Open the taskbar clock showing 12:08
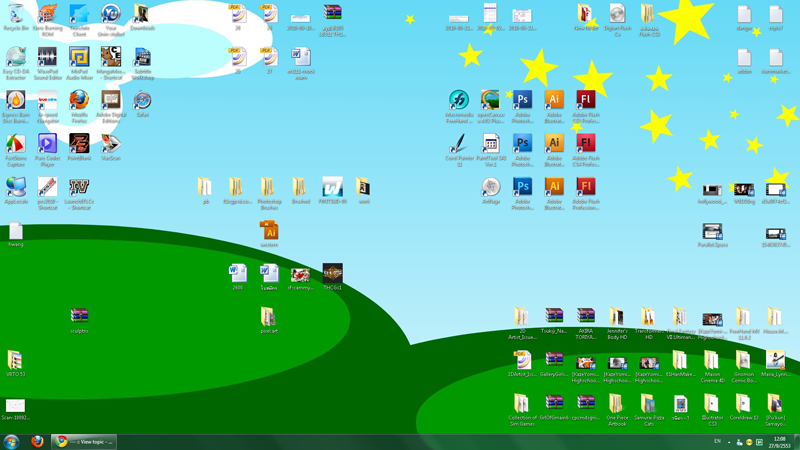This screenshot has width=800, height=450. tap(779, 442)
